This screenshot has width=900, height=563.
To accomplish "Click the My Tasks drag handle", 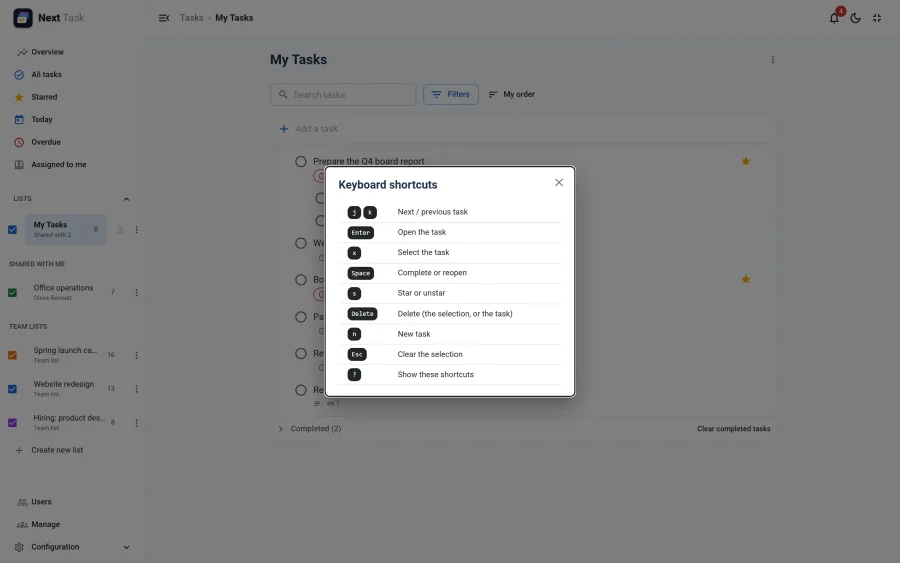I will [119, 230].
